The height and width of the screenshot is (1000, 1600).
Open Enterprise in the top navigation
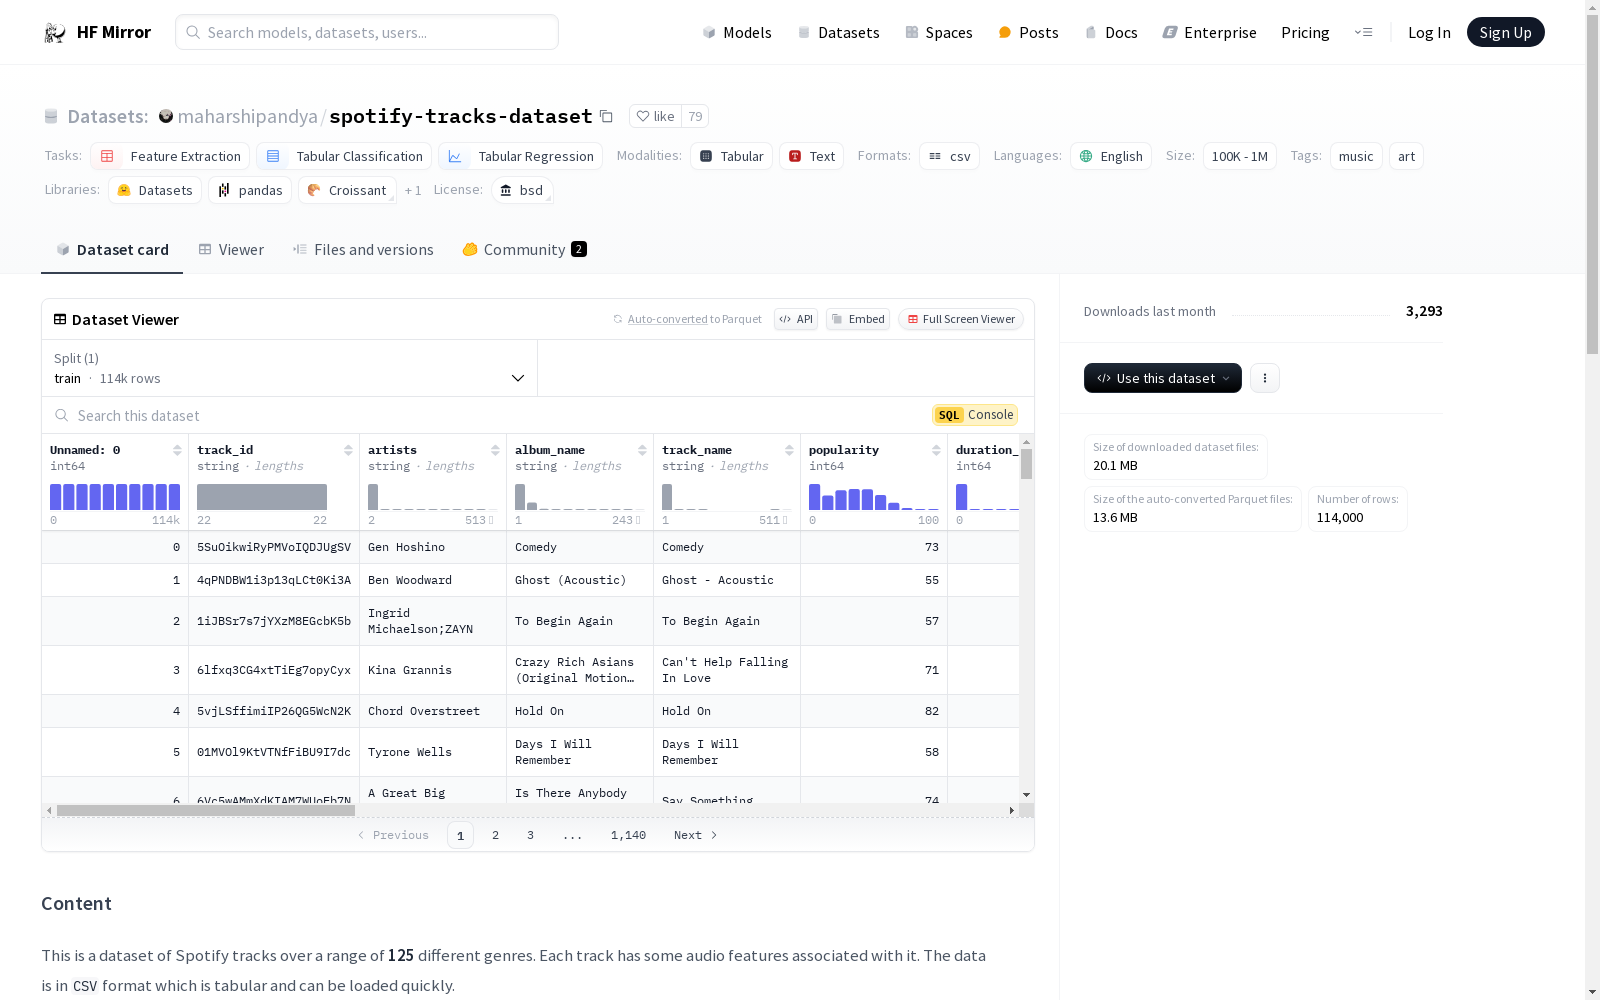(x=1209, y=32)
